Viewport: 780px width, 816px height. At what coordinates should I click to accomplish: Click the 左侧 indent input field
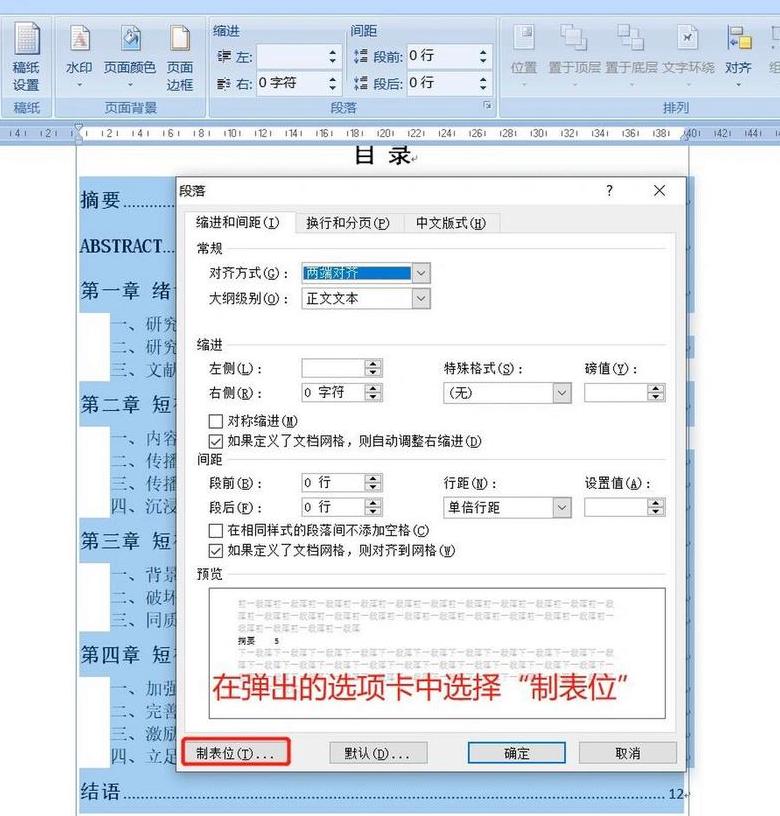click(333, 368)
